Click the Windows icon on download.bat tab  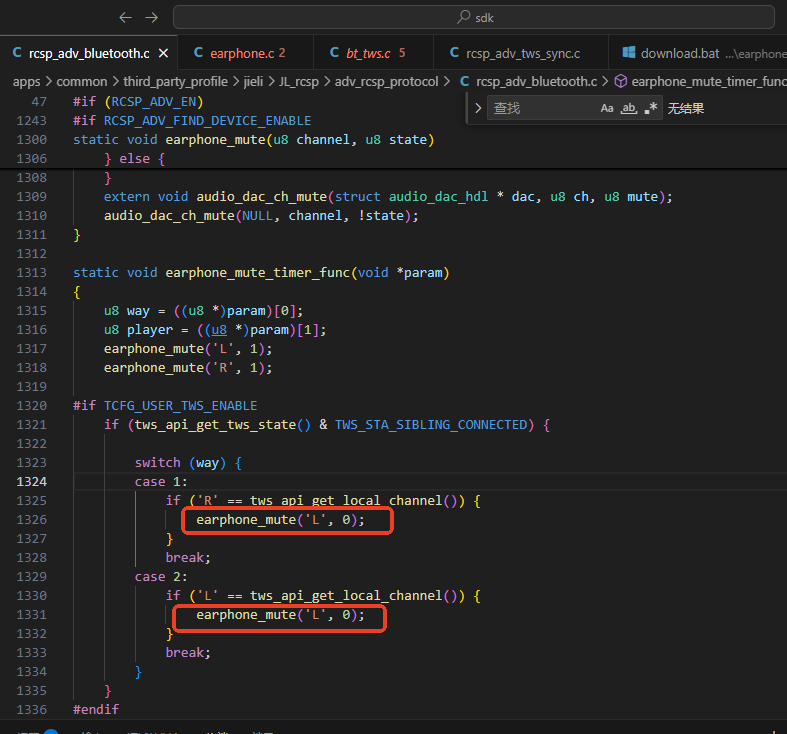pyautogui.click(x=628, y=52)
